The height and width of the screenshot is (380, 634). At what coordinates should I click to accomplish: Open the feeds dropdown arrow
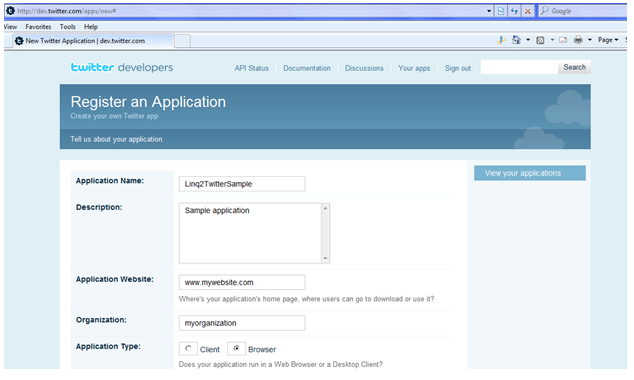pyautogui.click(x=552, y=40)
